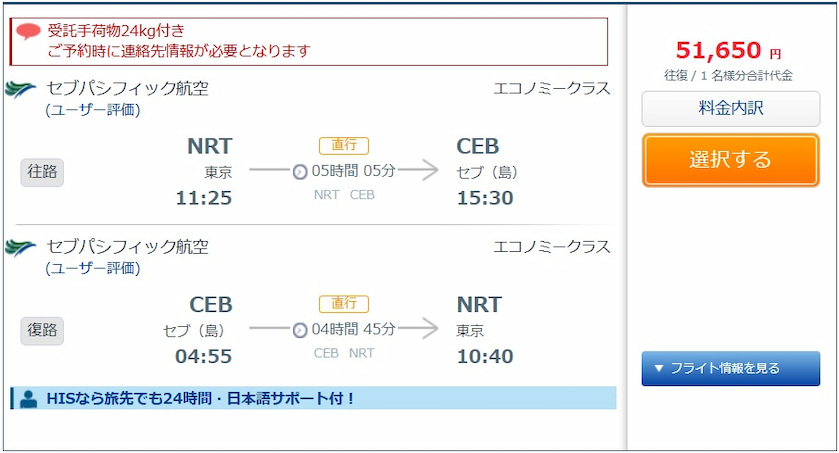
Task: Open ユーザー評価 link for return flight
Action: point(92,268)
